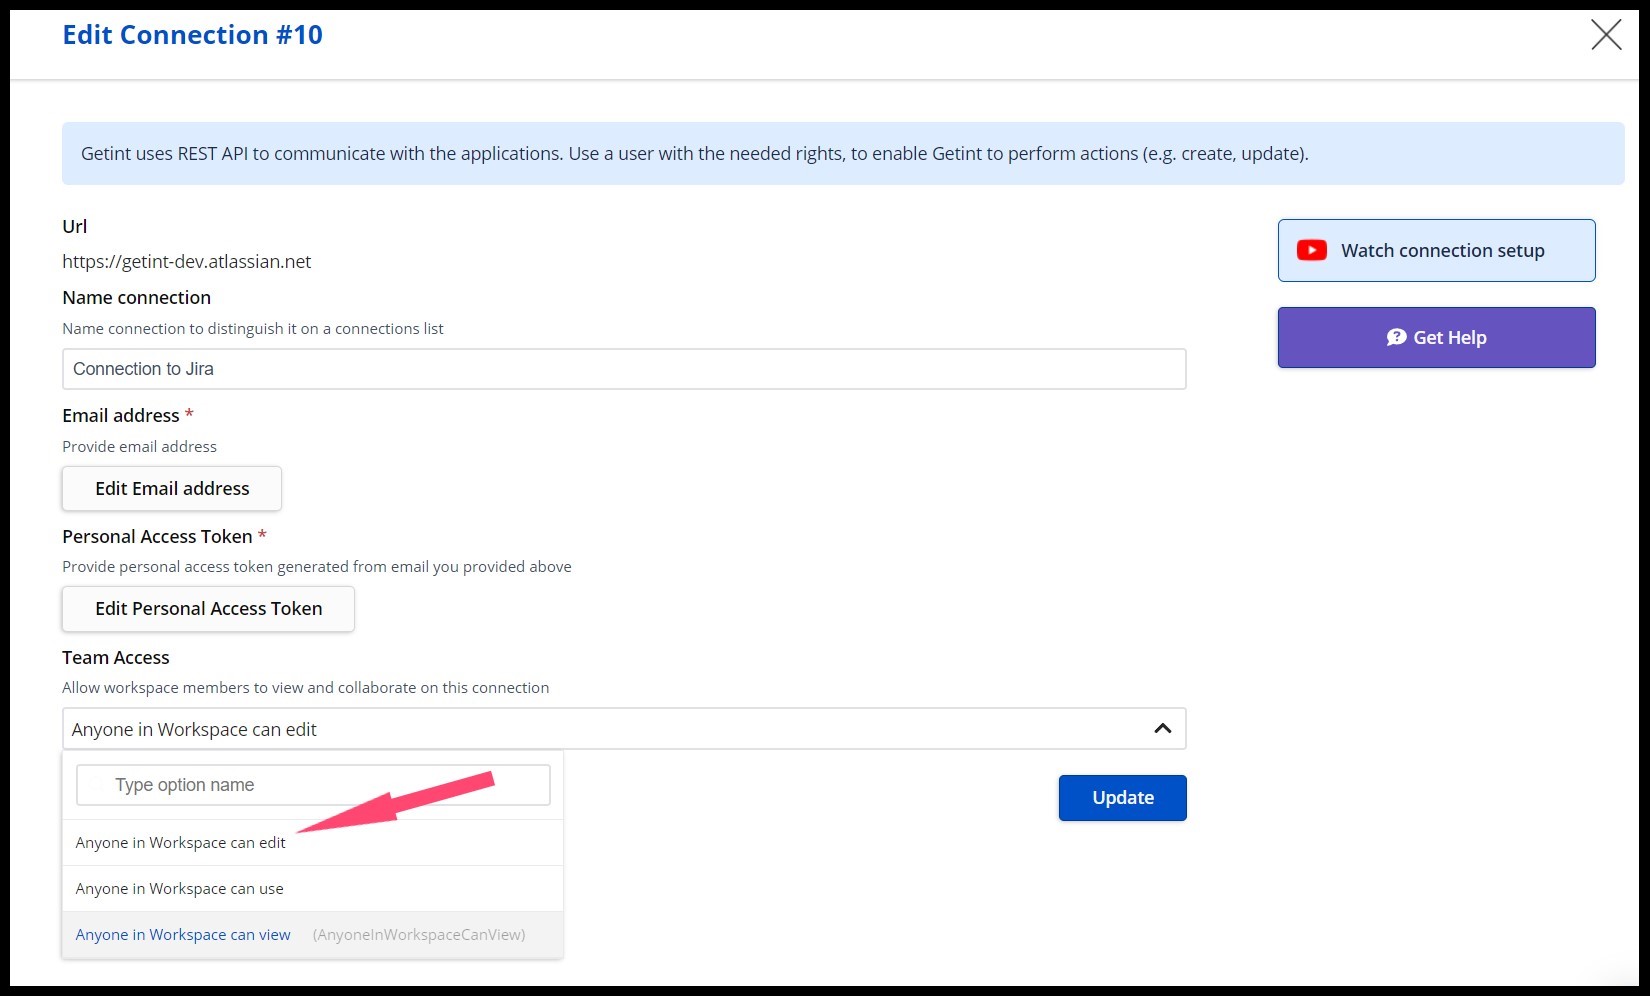Choose Anyone in Workspace can use
Screen dimensions: 1650x996
180,889
